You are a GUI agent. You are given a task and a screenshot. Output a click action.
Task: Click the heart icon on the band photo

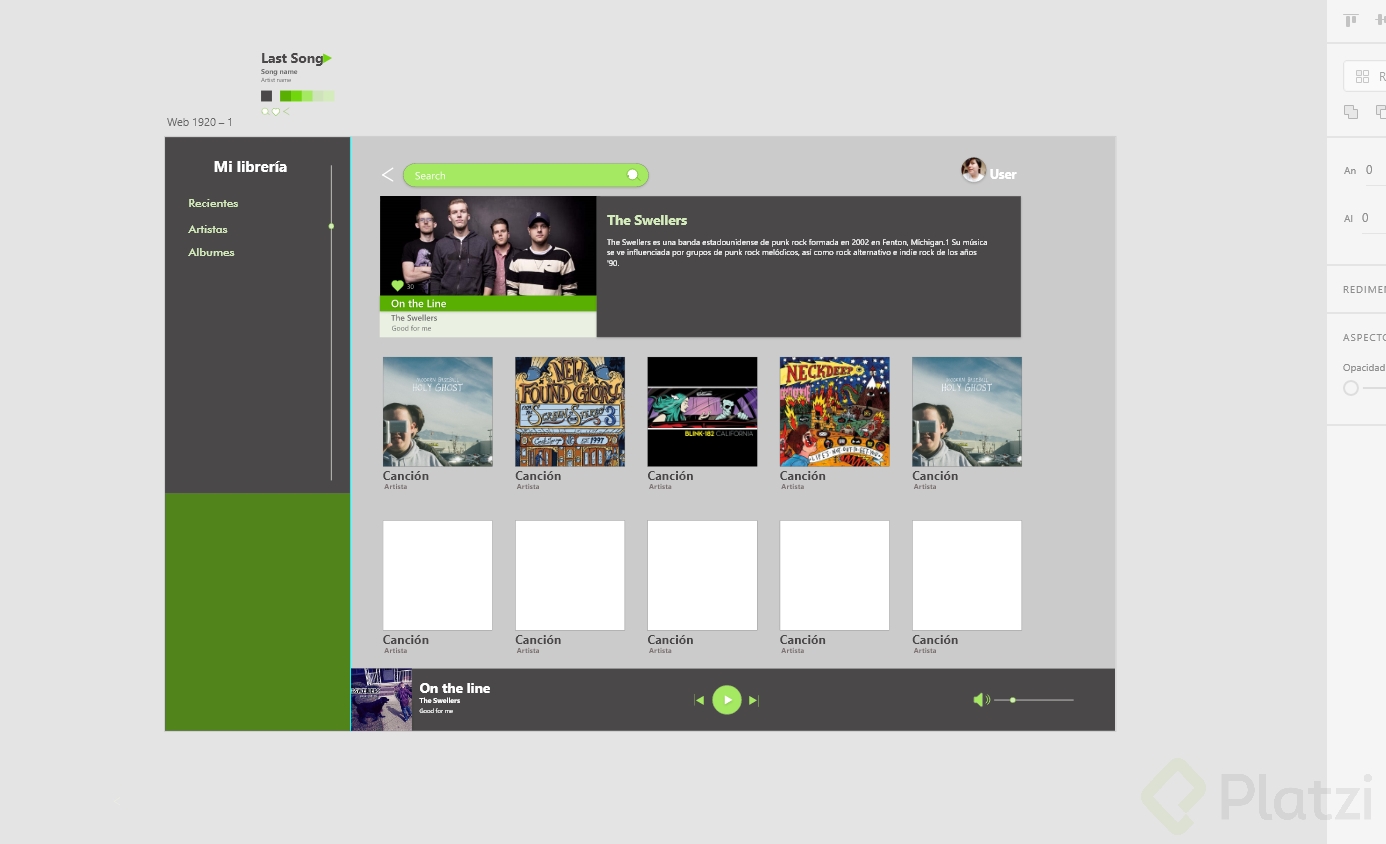point(397,286)
